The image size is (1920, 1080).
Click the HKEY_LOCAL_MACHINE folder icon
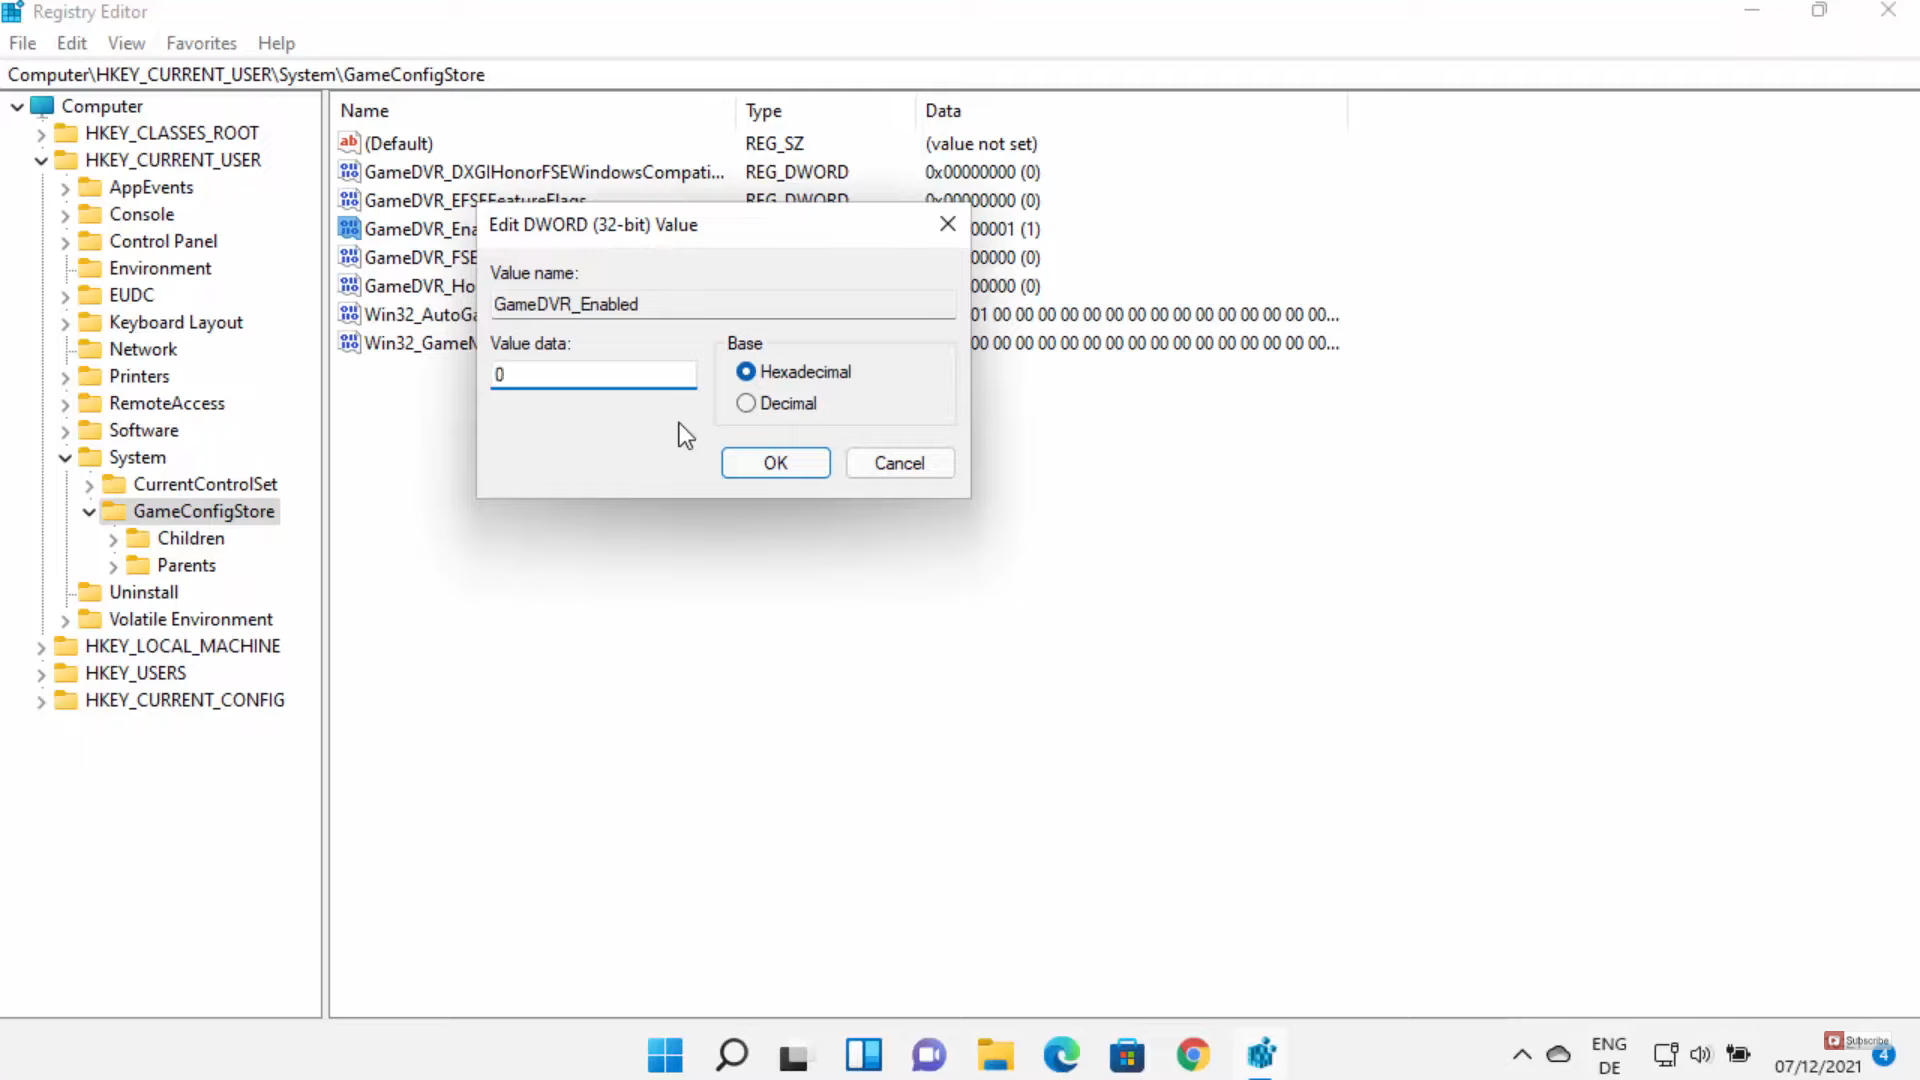pos(66,646)
